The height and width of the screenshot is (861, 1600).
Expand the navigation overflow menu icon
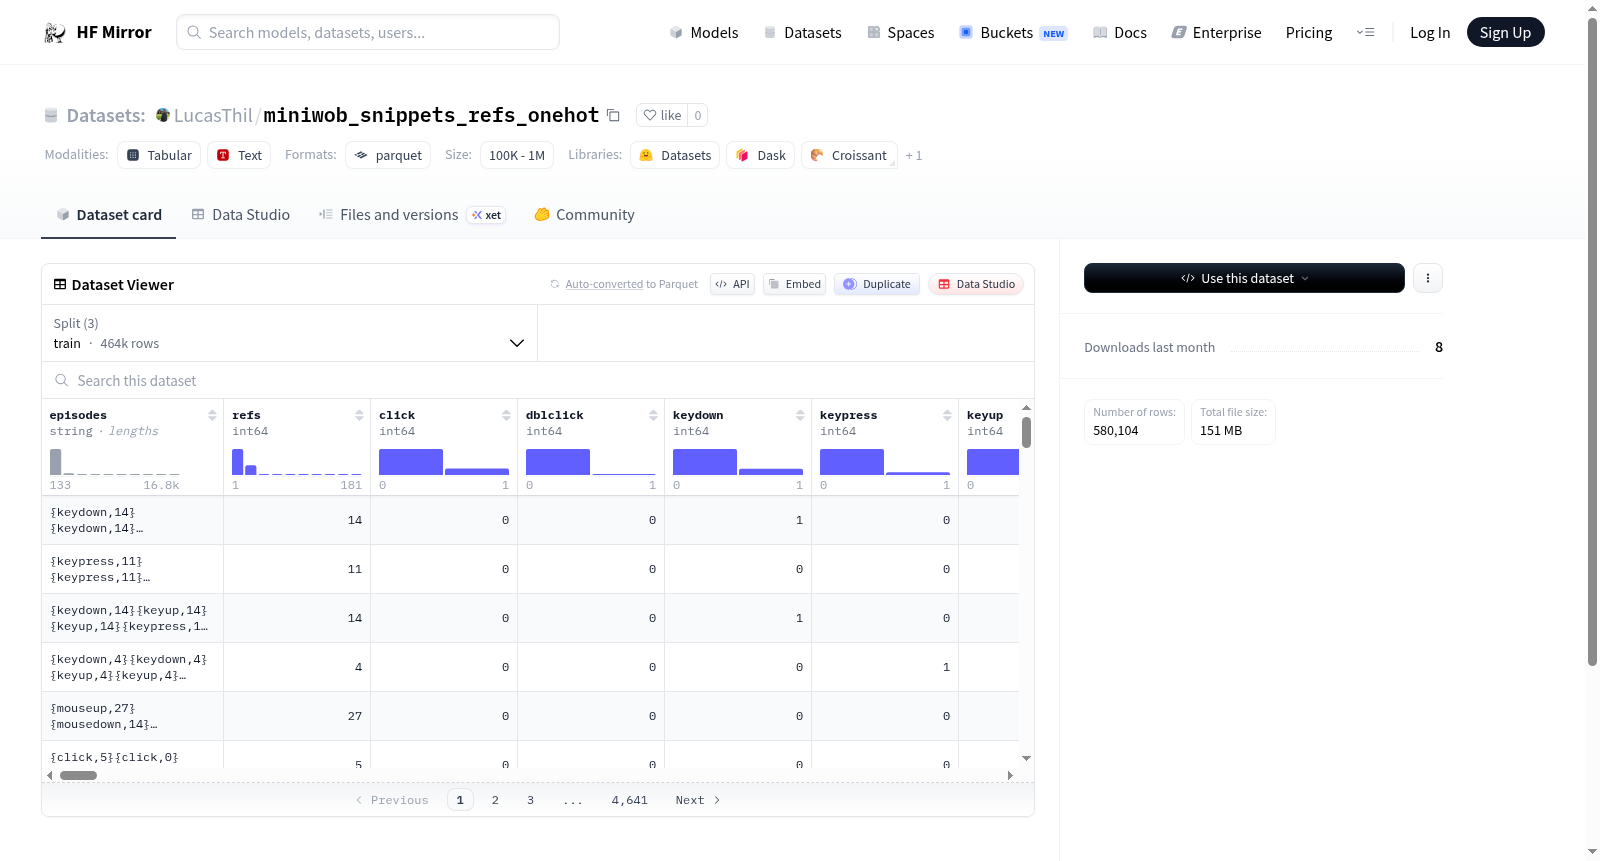(1365, 33)
